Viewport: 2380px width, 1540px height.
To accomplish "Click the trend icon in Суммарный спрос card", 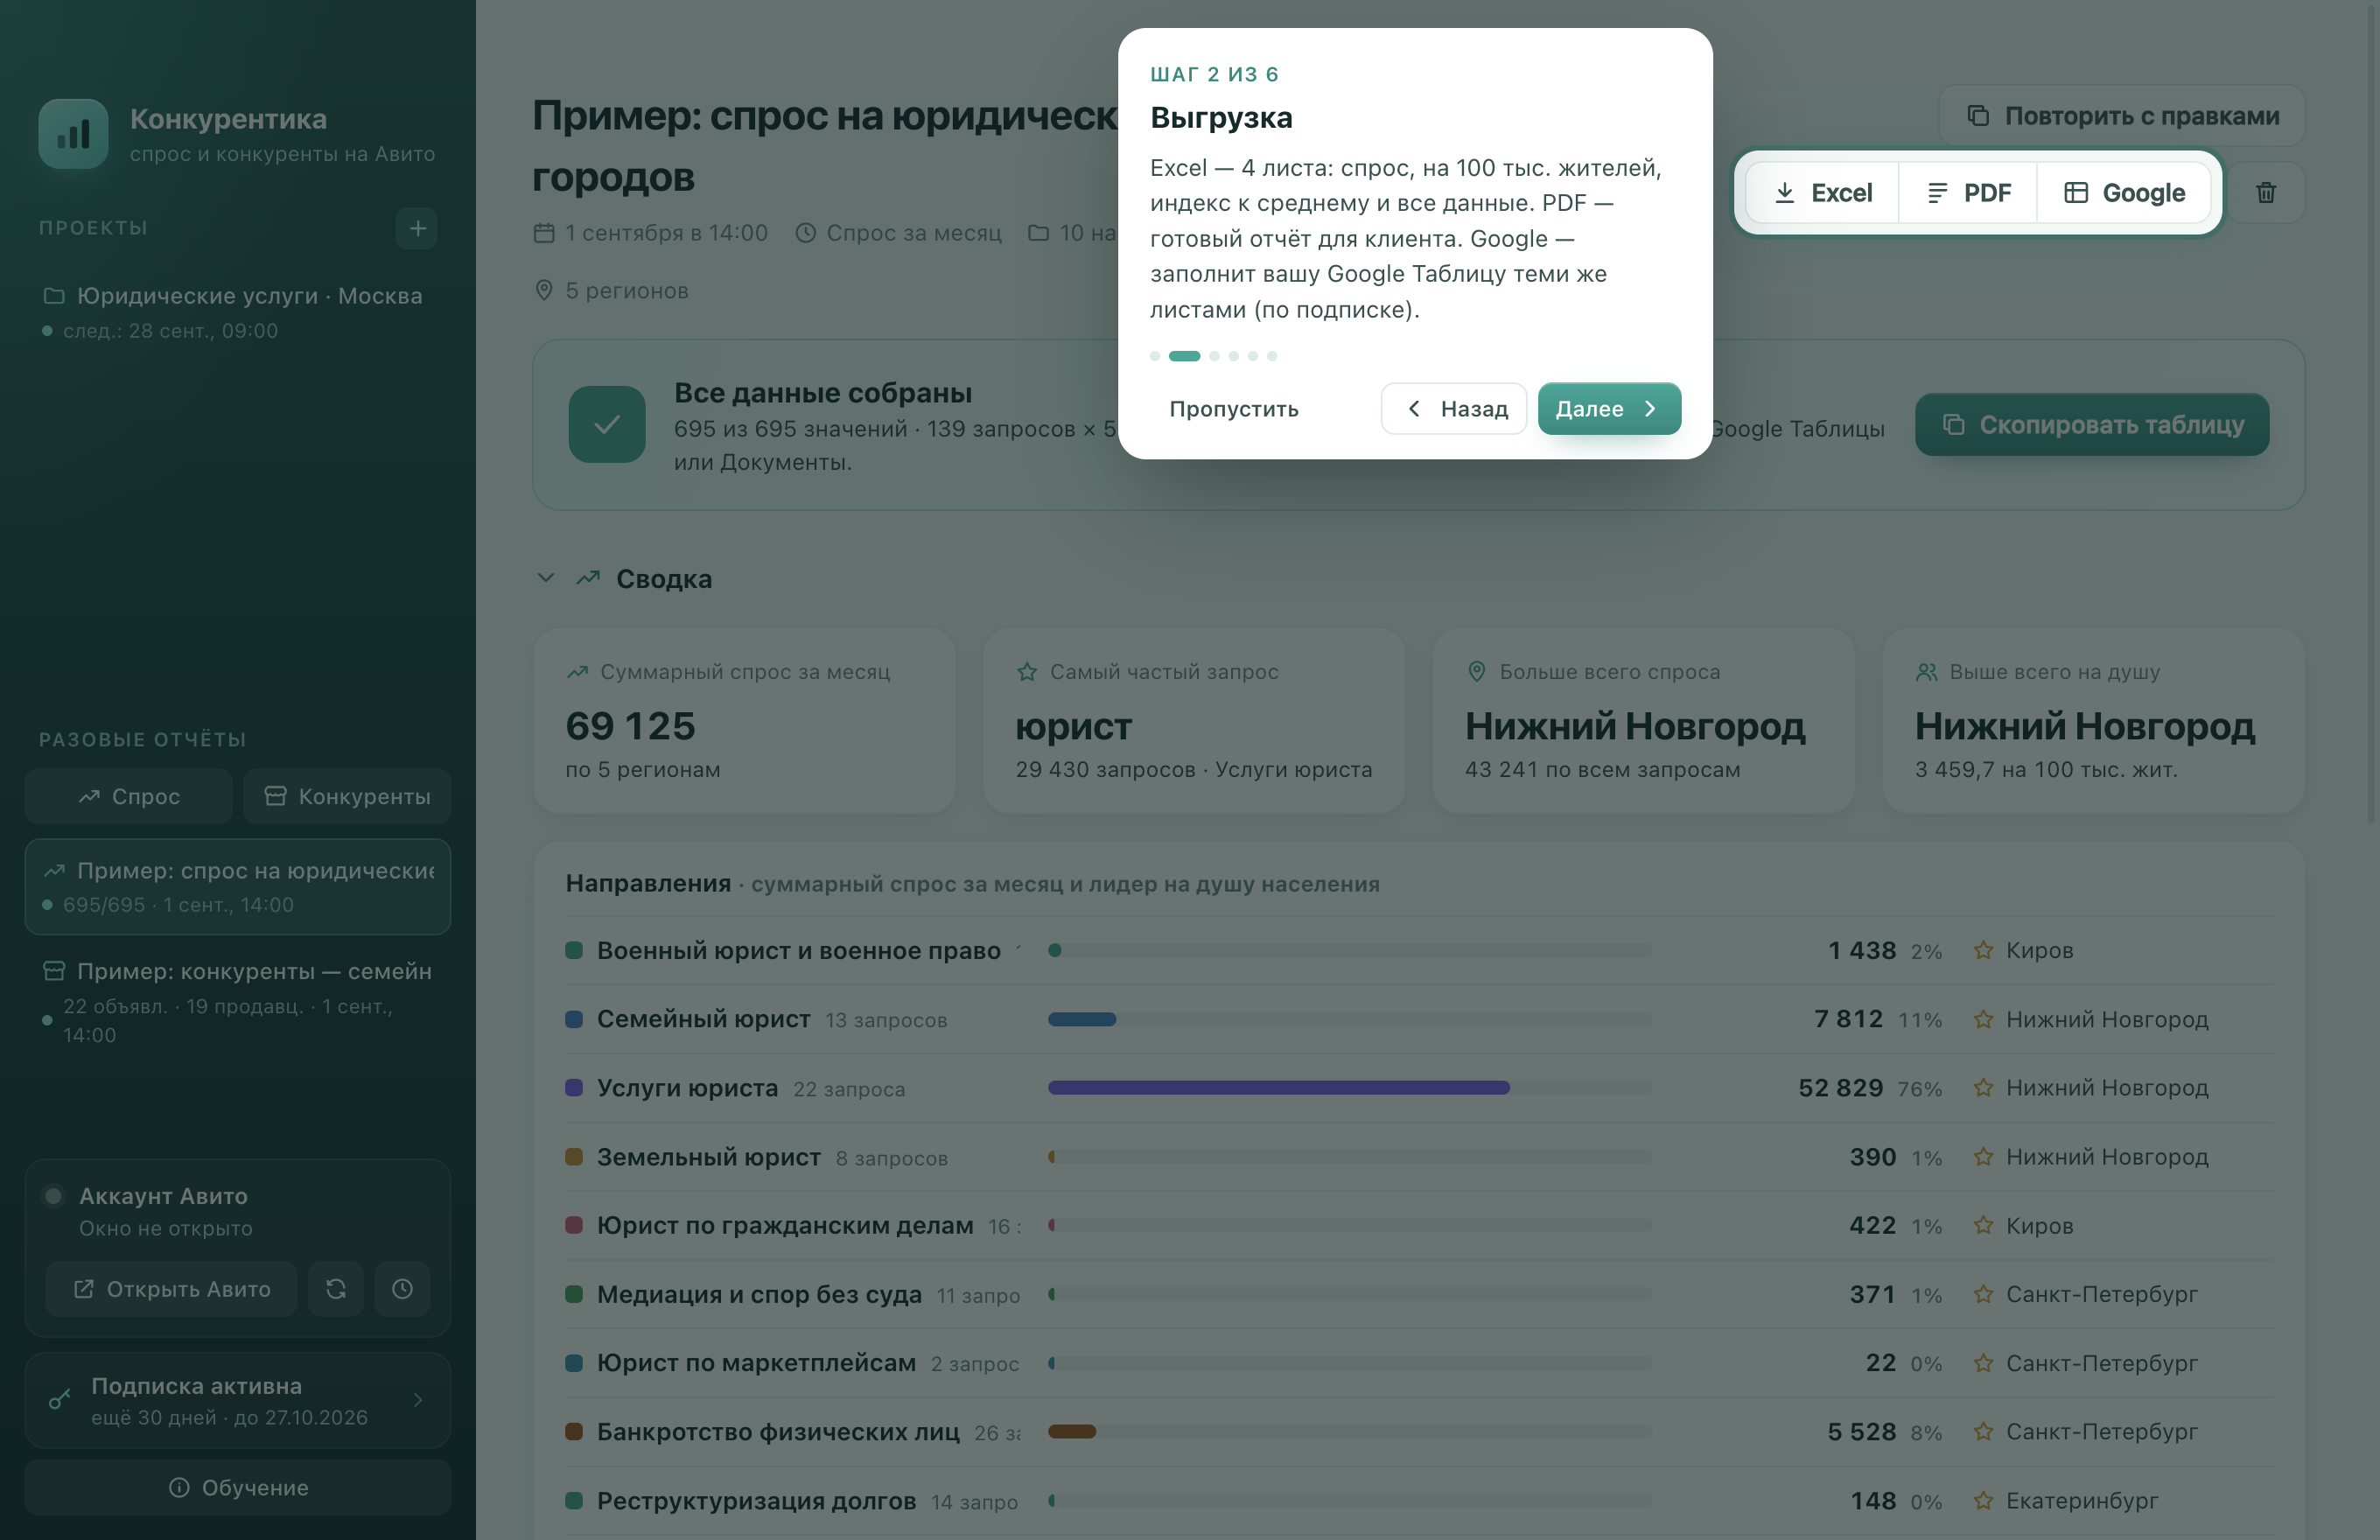I will (577, 672).
